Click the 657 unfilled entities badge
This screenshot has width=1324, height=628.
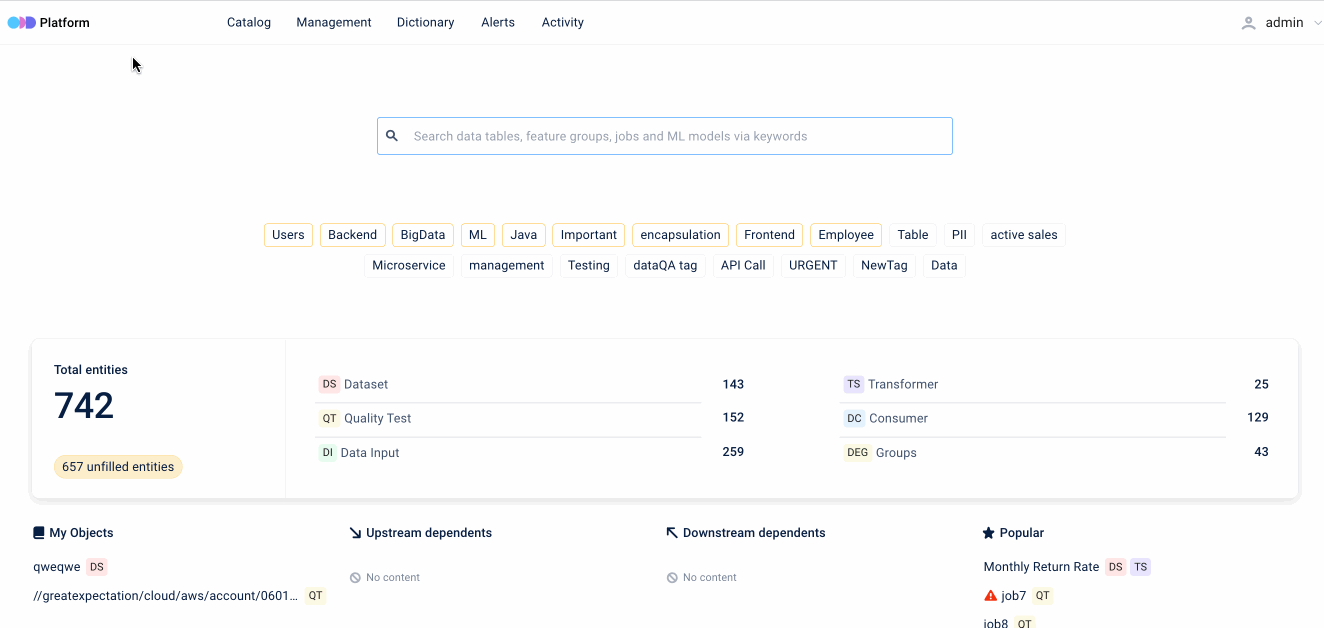click(118, 466)
